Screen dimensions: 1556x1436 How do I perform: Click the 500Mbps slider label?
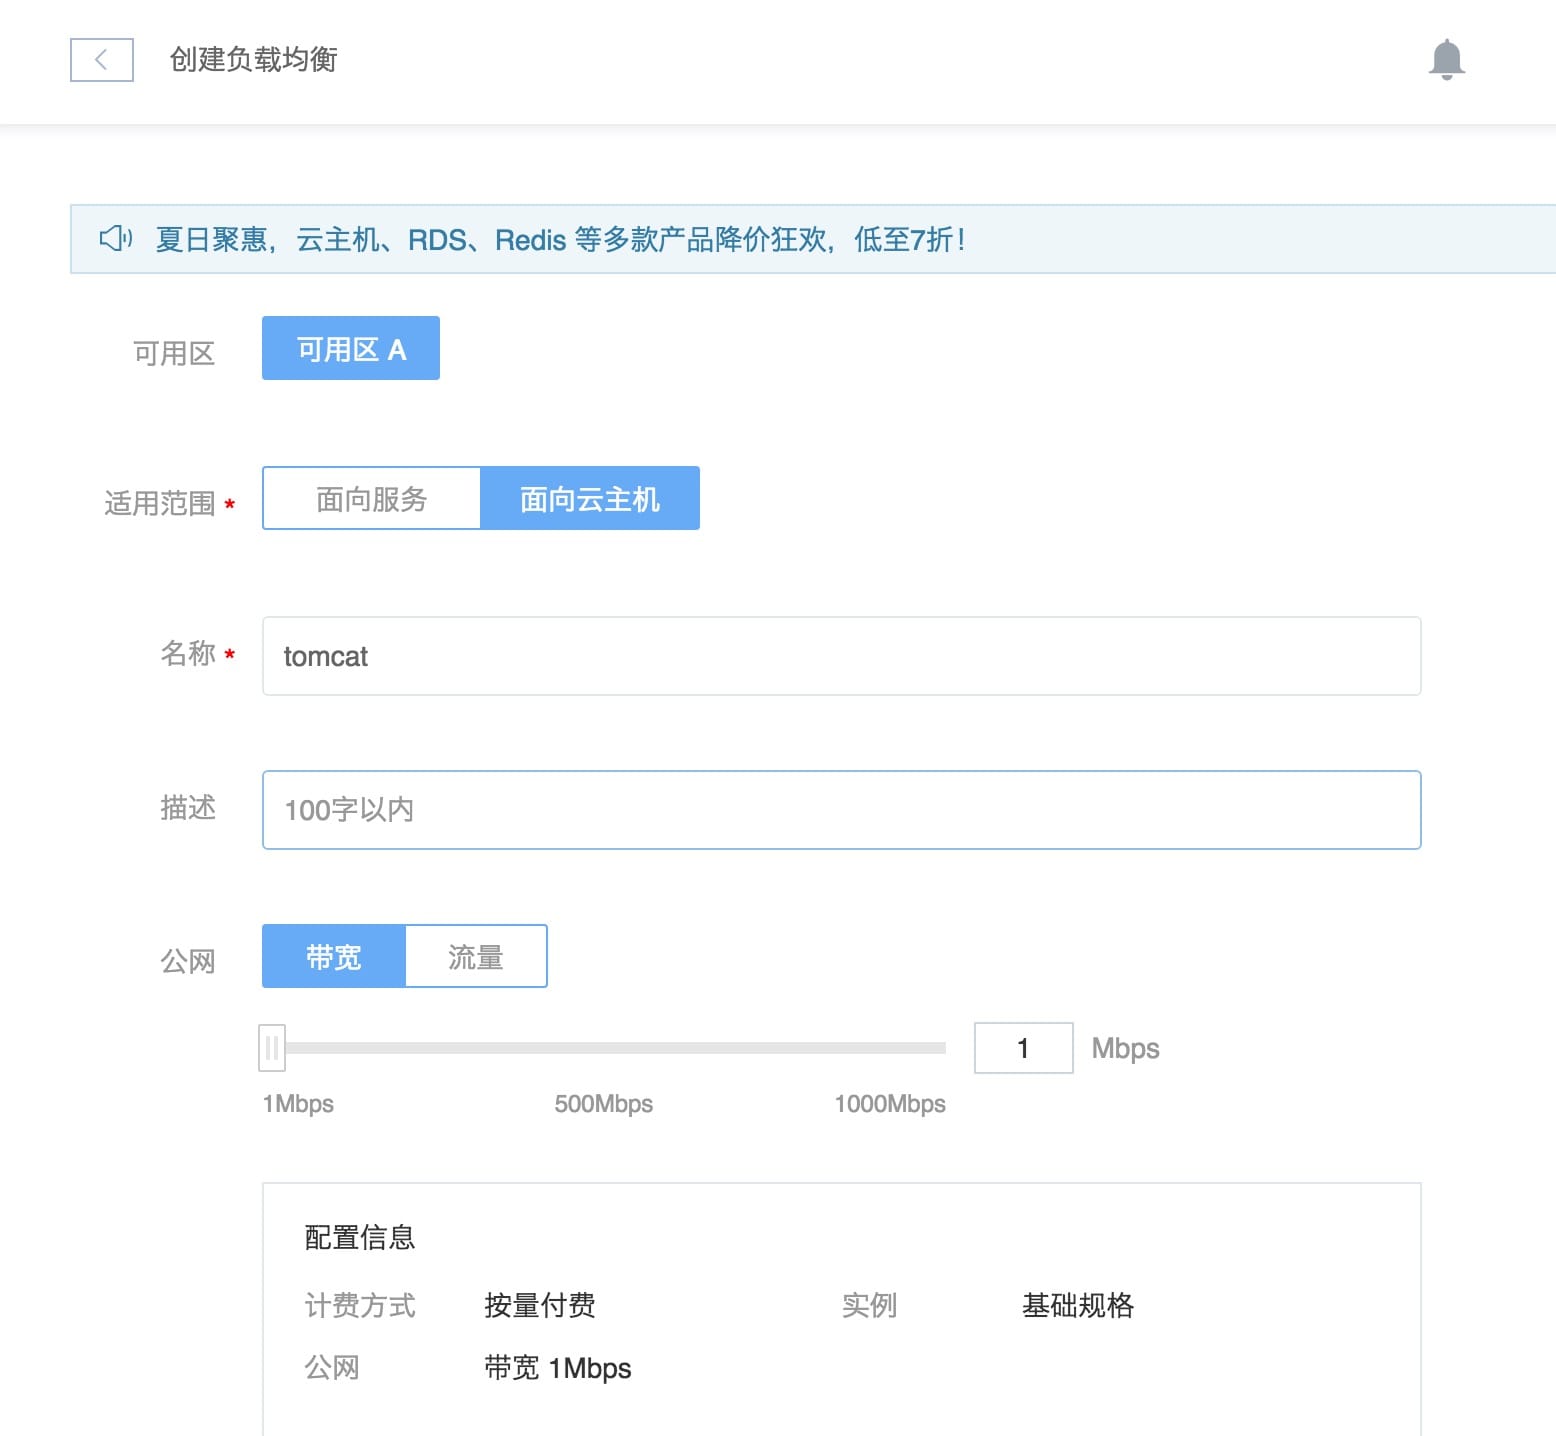tap(604, 1104)
